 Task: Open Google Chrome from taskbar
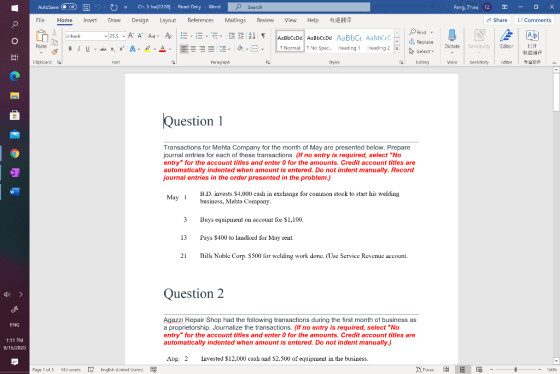click(x=15, y=154)
